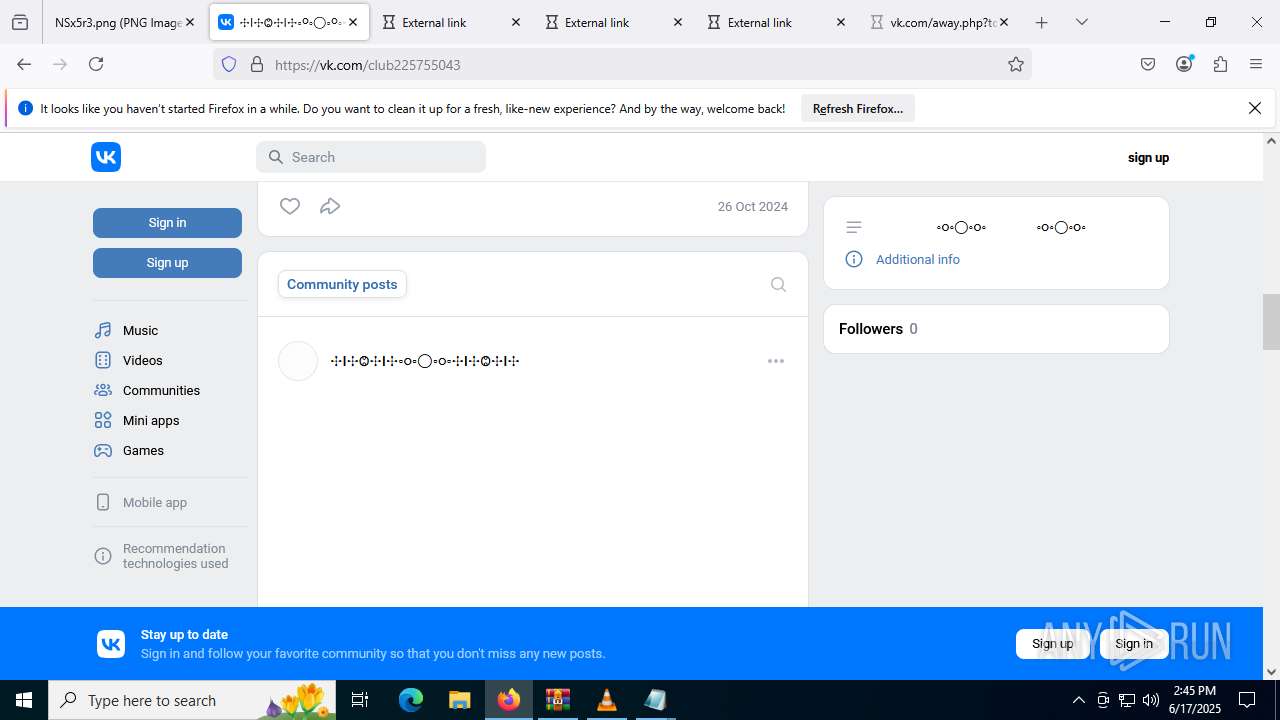Open the Windows Start menu
The image size is (1280, 720).
pos(24,700)
